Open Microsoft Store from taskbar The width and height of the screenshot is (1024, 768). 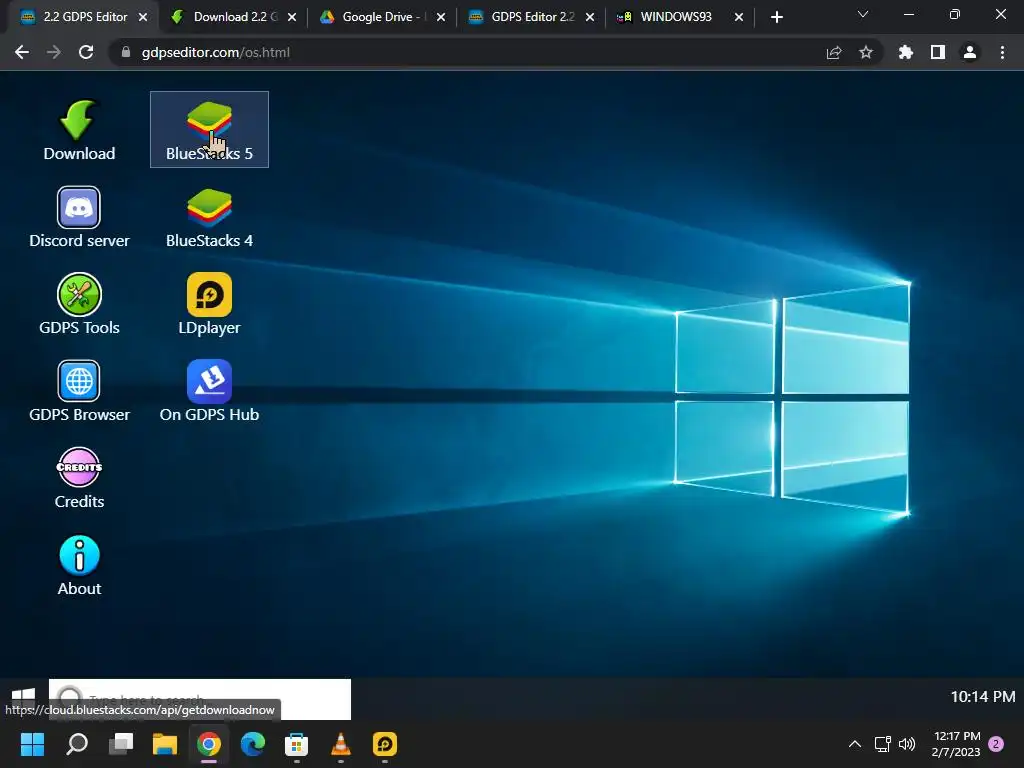tap(296, 744)
